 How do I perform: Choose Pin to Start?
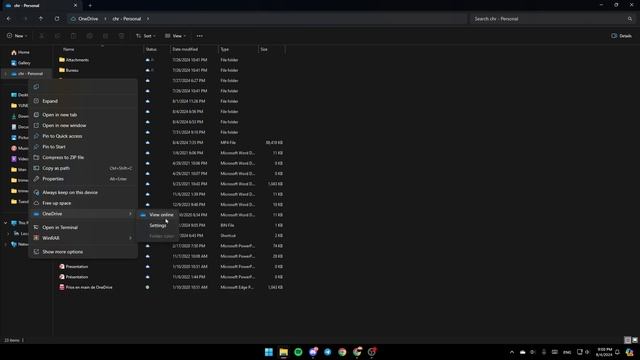coord(83,147)
